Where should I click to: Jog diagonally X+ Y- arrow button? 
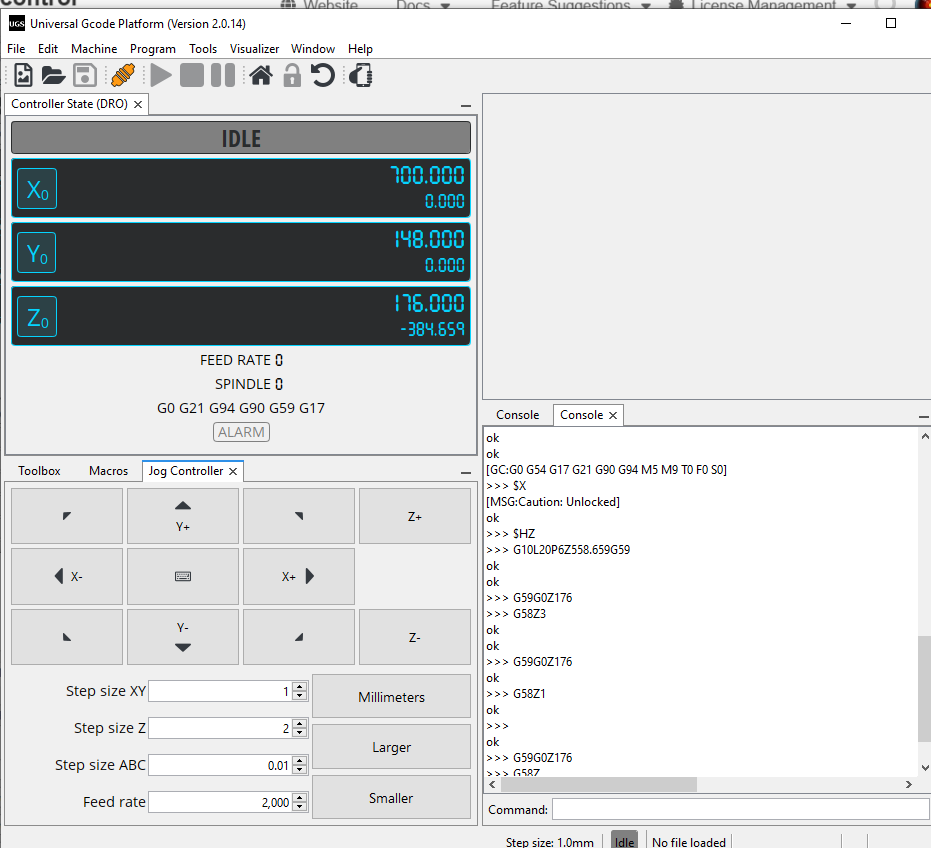pyautogui.click(x=299, y=637)
